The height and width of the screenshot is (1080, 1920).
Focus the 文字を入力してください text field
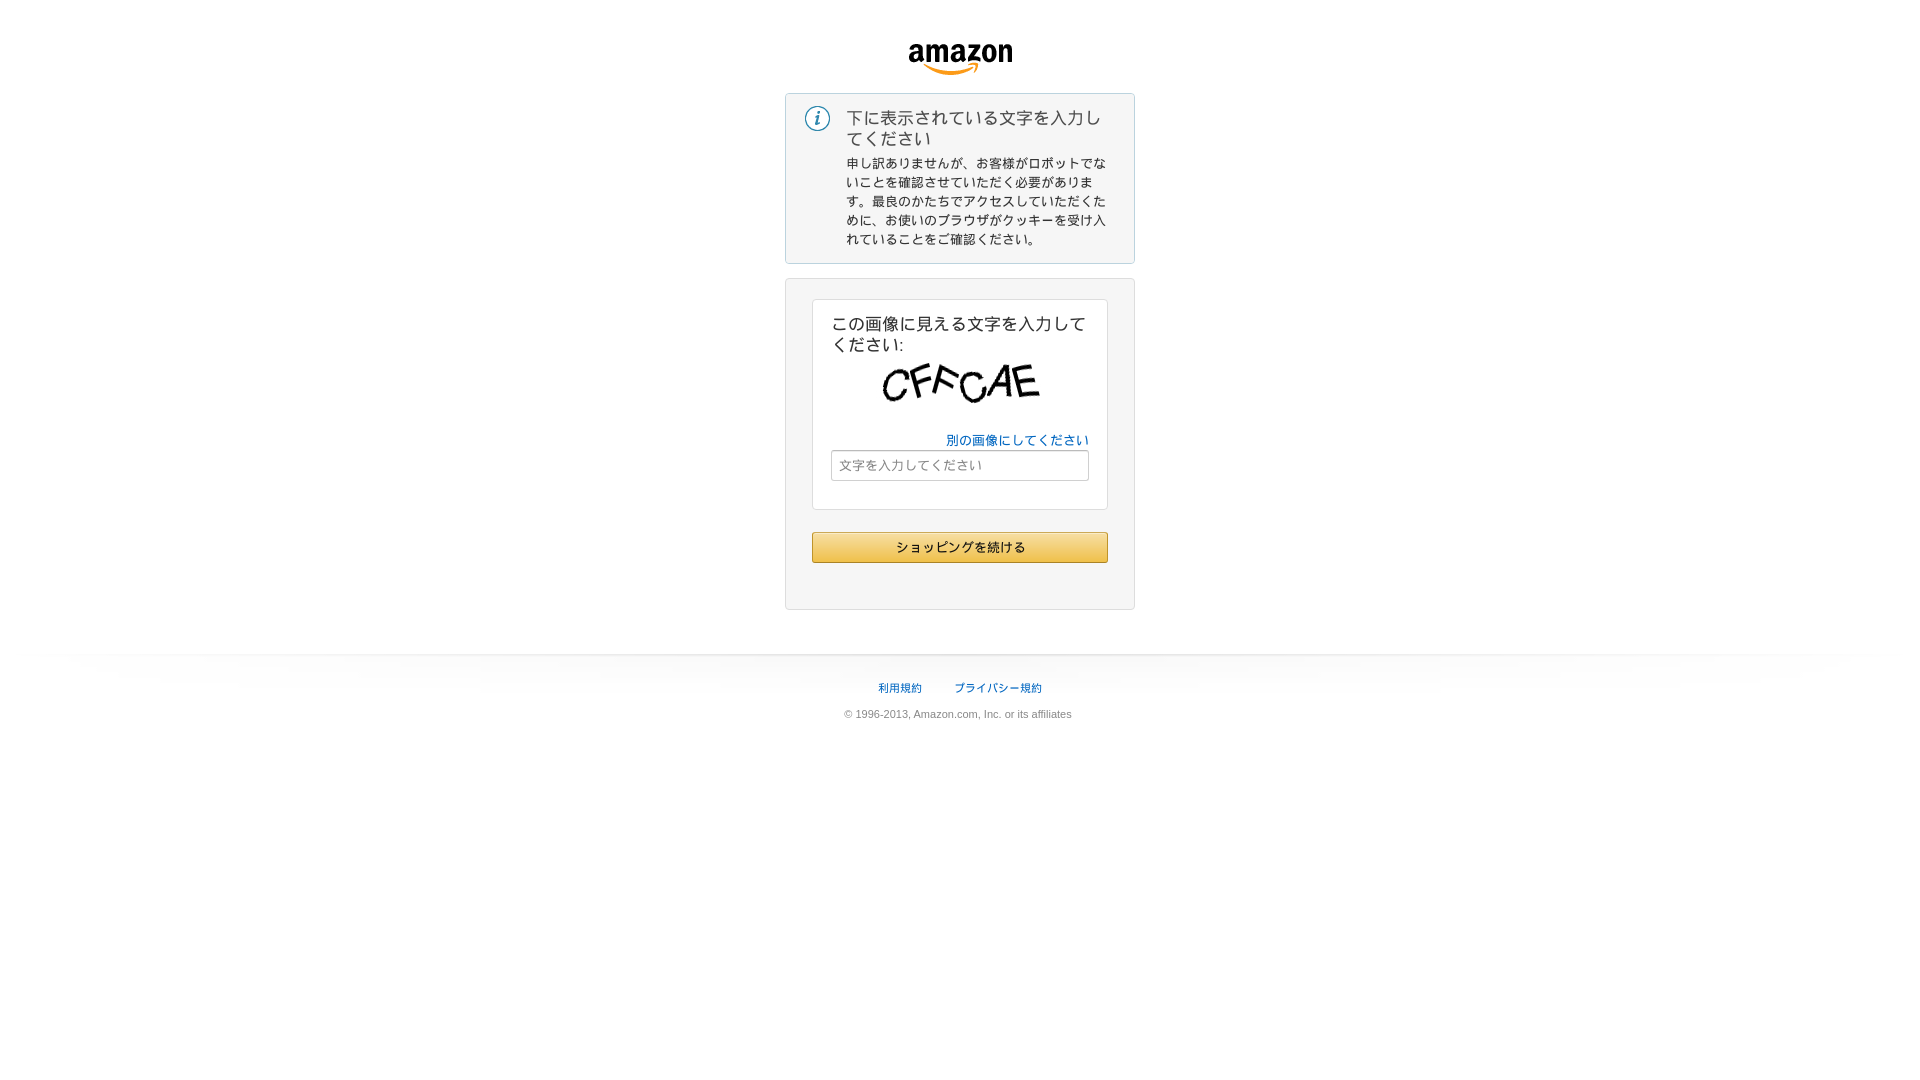pos(960,466)
